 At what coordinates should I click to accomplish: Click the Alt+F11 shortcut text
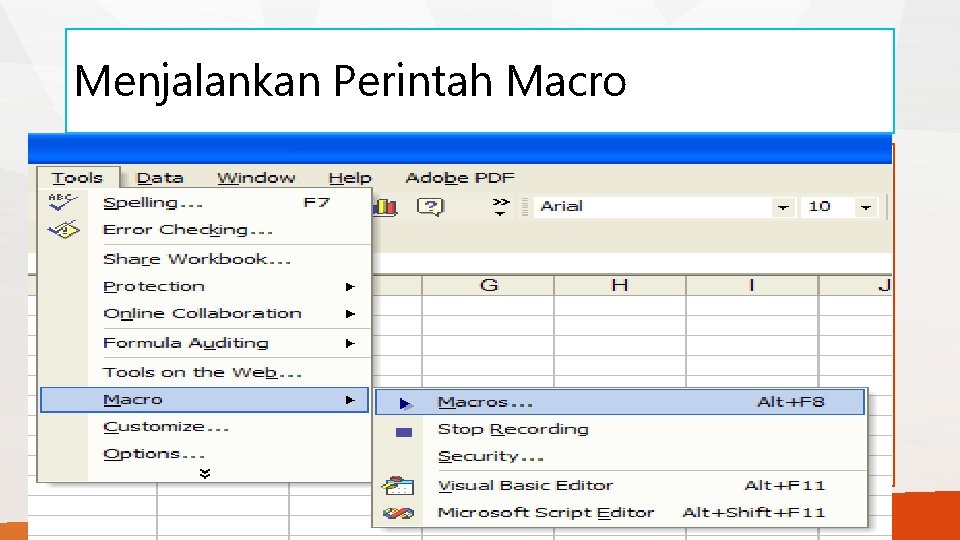[x=784, y=486]
